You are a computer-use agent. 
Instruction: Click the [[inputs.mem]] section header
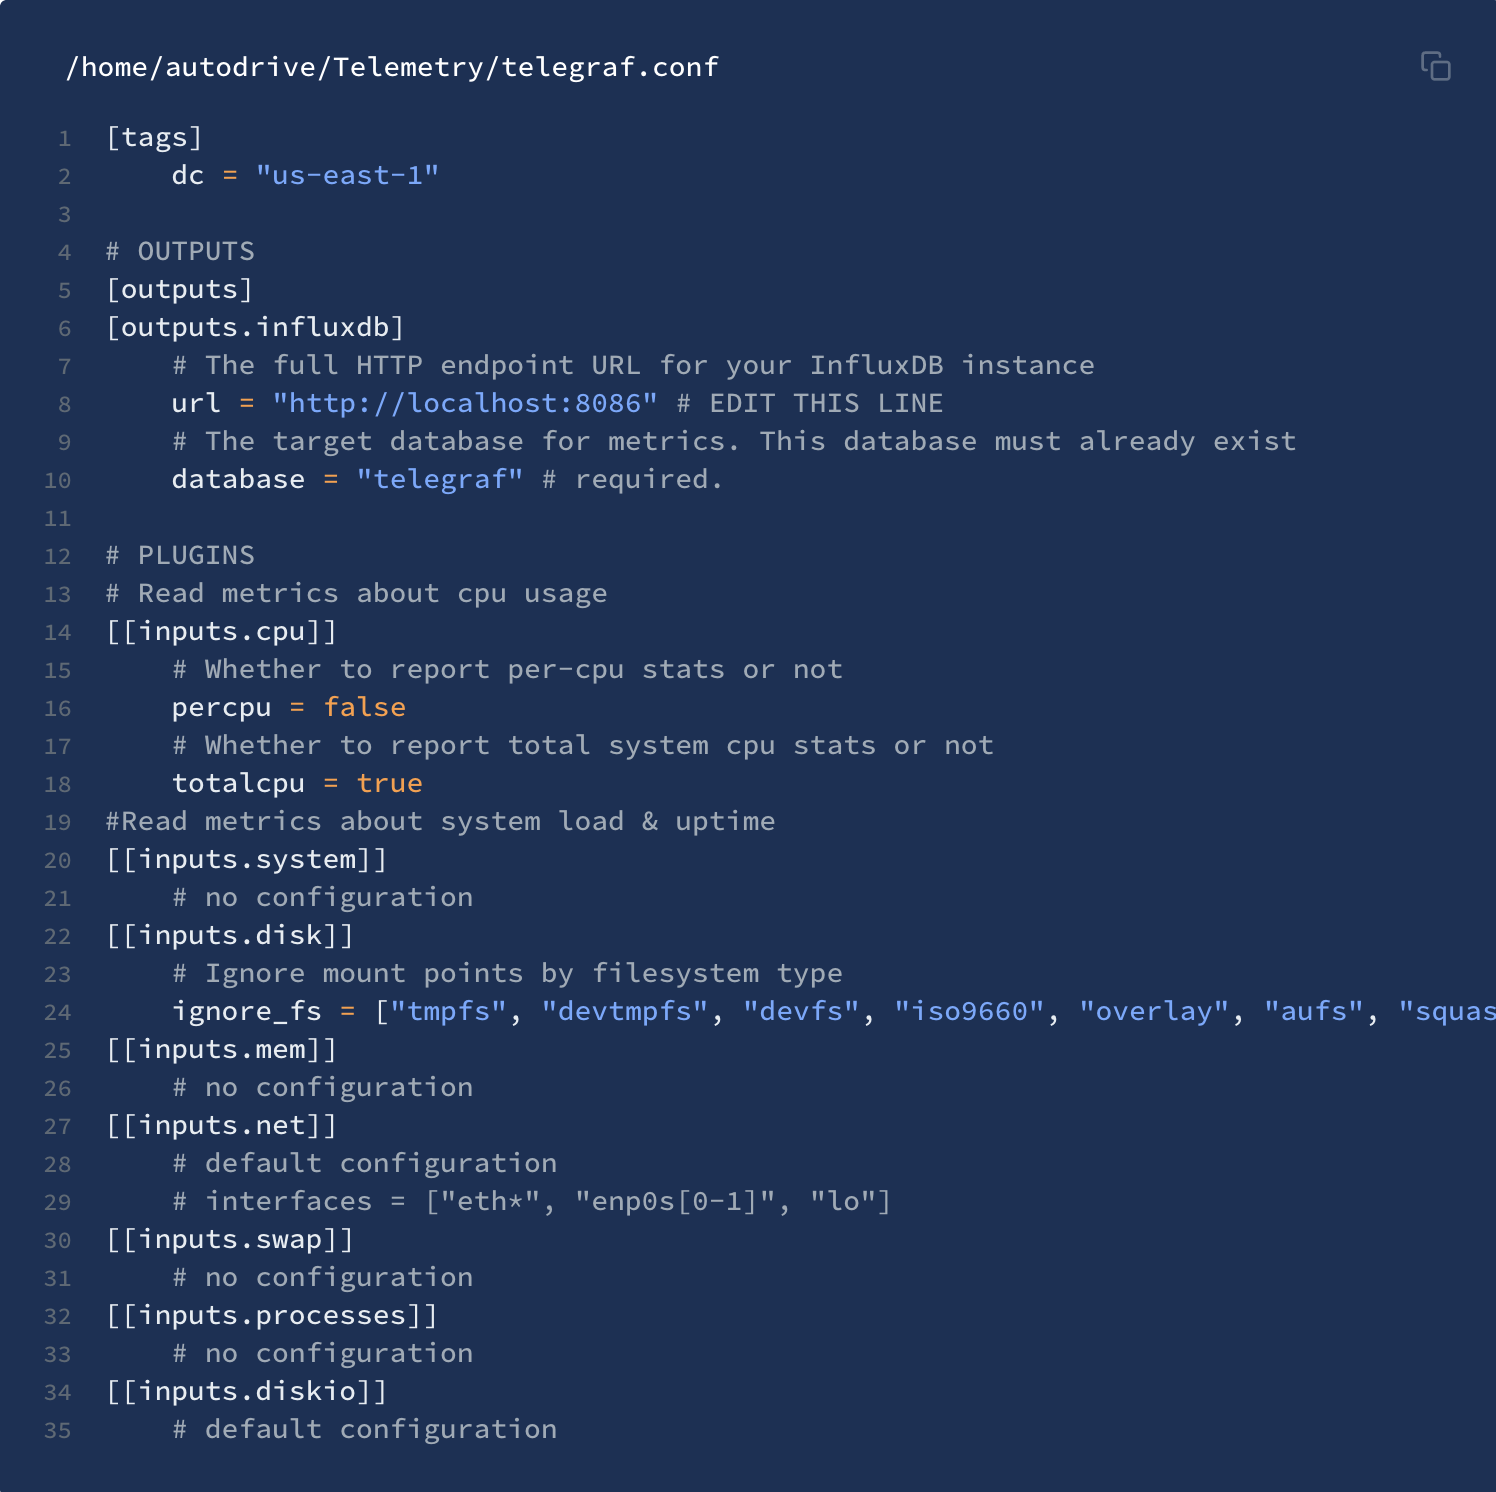221,1049
